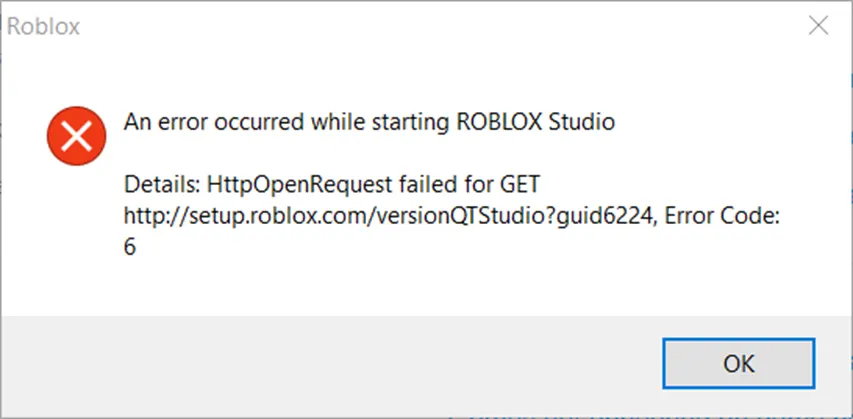Click the 'failed for' text
Image resolution: width=853 pixels, height=419 pixels.
(445, 185)
